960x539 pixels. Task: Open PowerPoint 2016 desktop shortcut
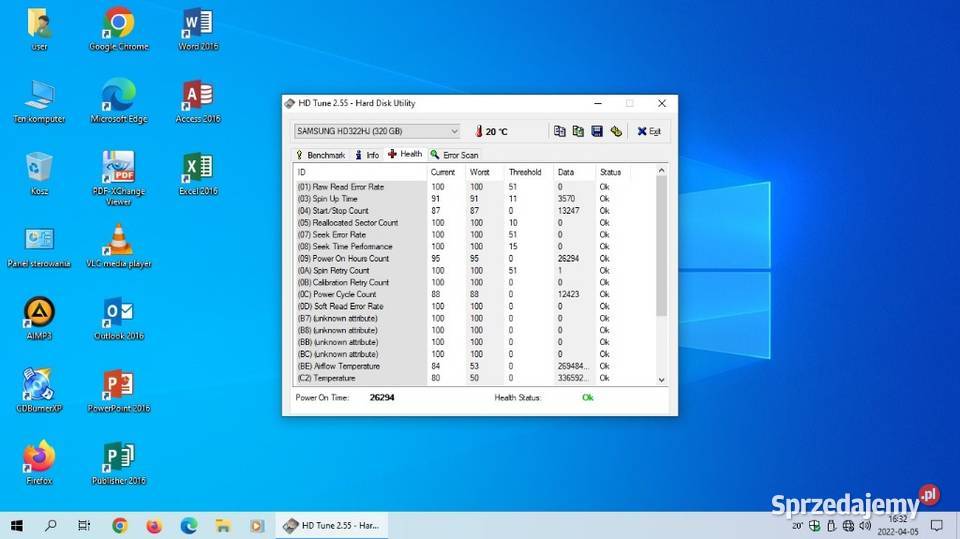coord(119,391)
